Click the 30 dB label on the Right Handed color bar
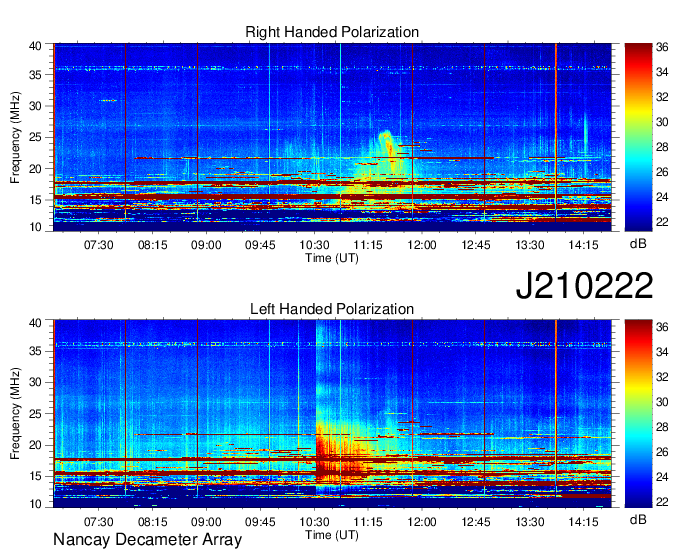680x552 pixels. tap(662, 122)
